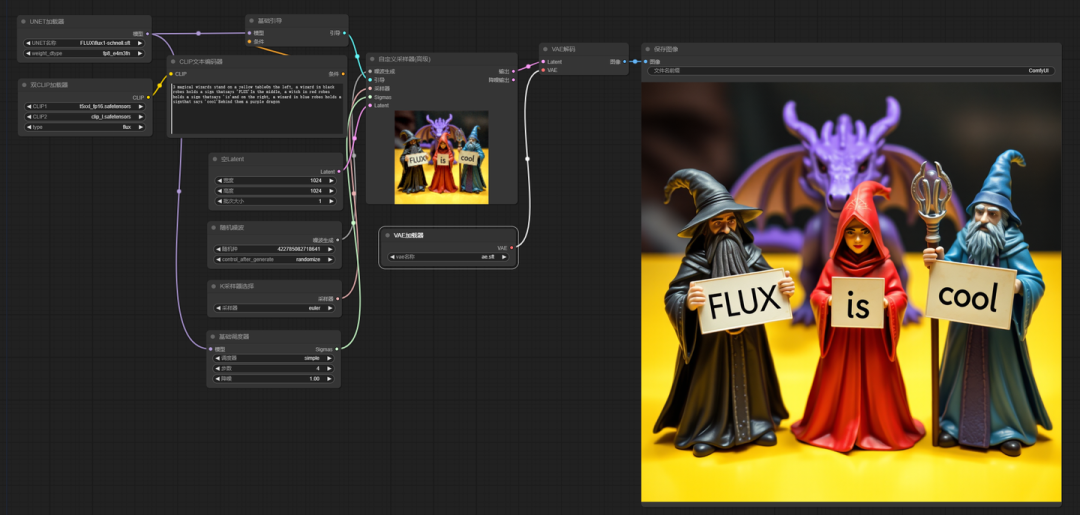Open the UNET名称 model dropdown
This screenshot has height=515, width=1080.
[x=85, y=43]
